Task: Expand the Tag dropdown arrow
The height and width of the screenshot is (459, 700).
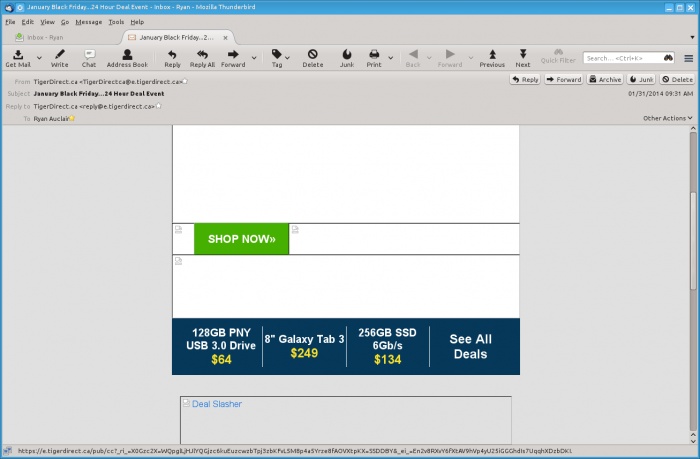Action: (288, 57)
